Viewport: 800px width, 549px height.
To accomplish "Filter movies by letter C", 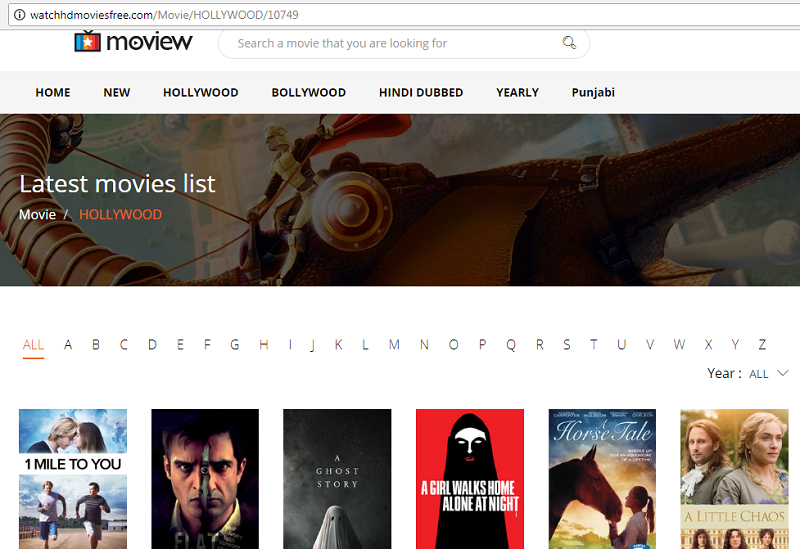I will tap(123, 345).
